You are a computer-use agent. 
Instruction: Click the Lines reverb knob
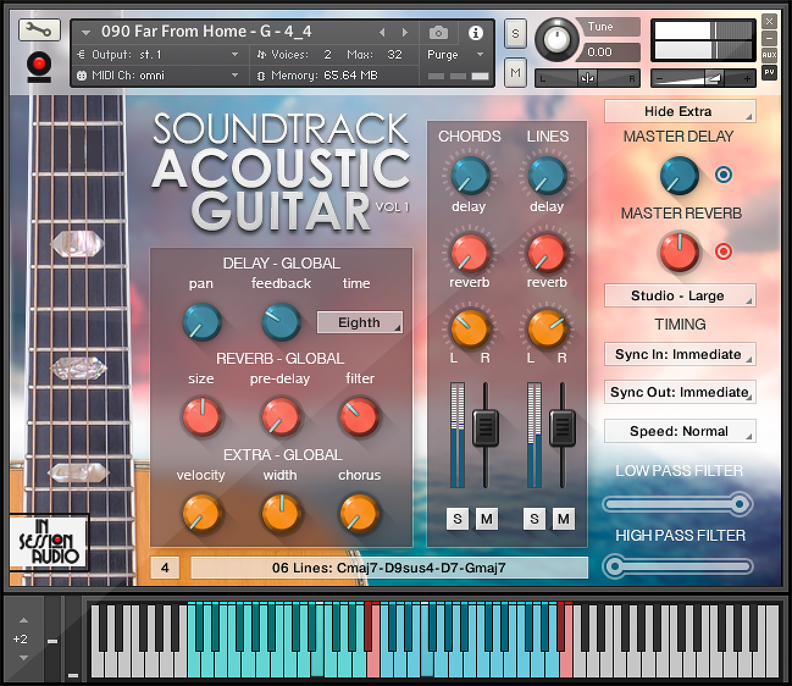click(x=547, y=253)
